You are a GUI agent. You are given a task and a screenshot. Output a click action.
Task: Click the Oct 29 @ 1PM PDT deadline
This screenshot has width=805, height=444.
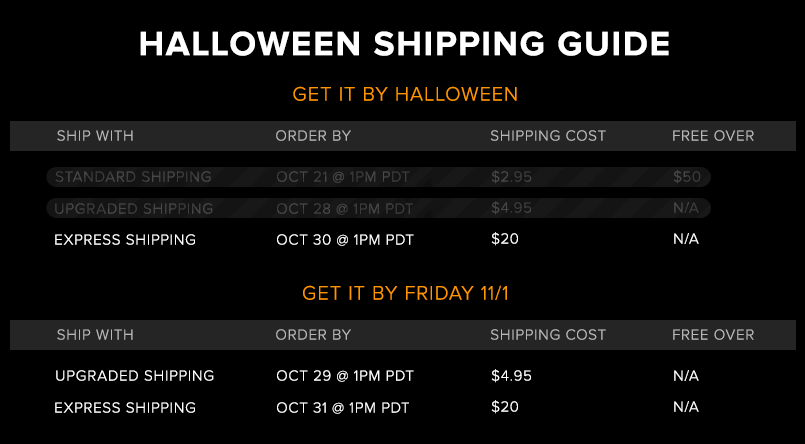pyautogui.click(x=344, y=376)
